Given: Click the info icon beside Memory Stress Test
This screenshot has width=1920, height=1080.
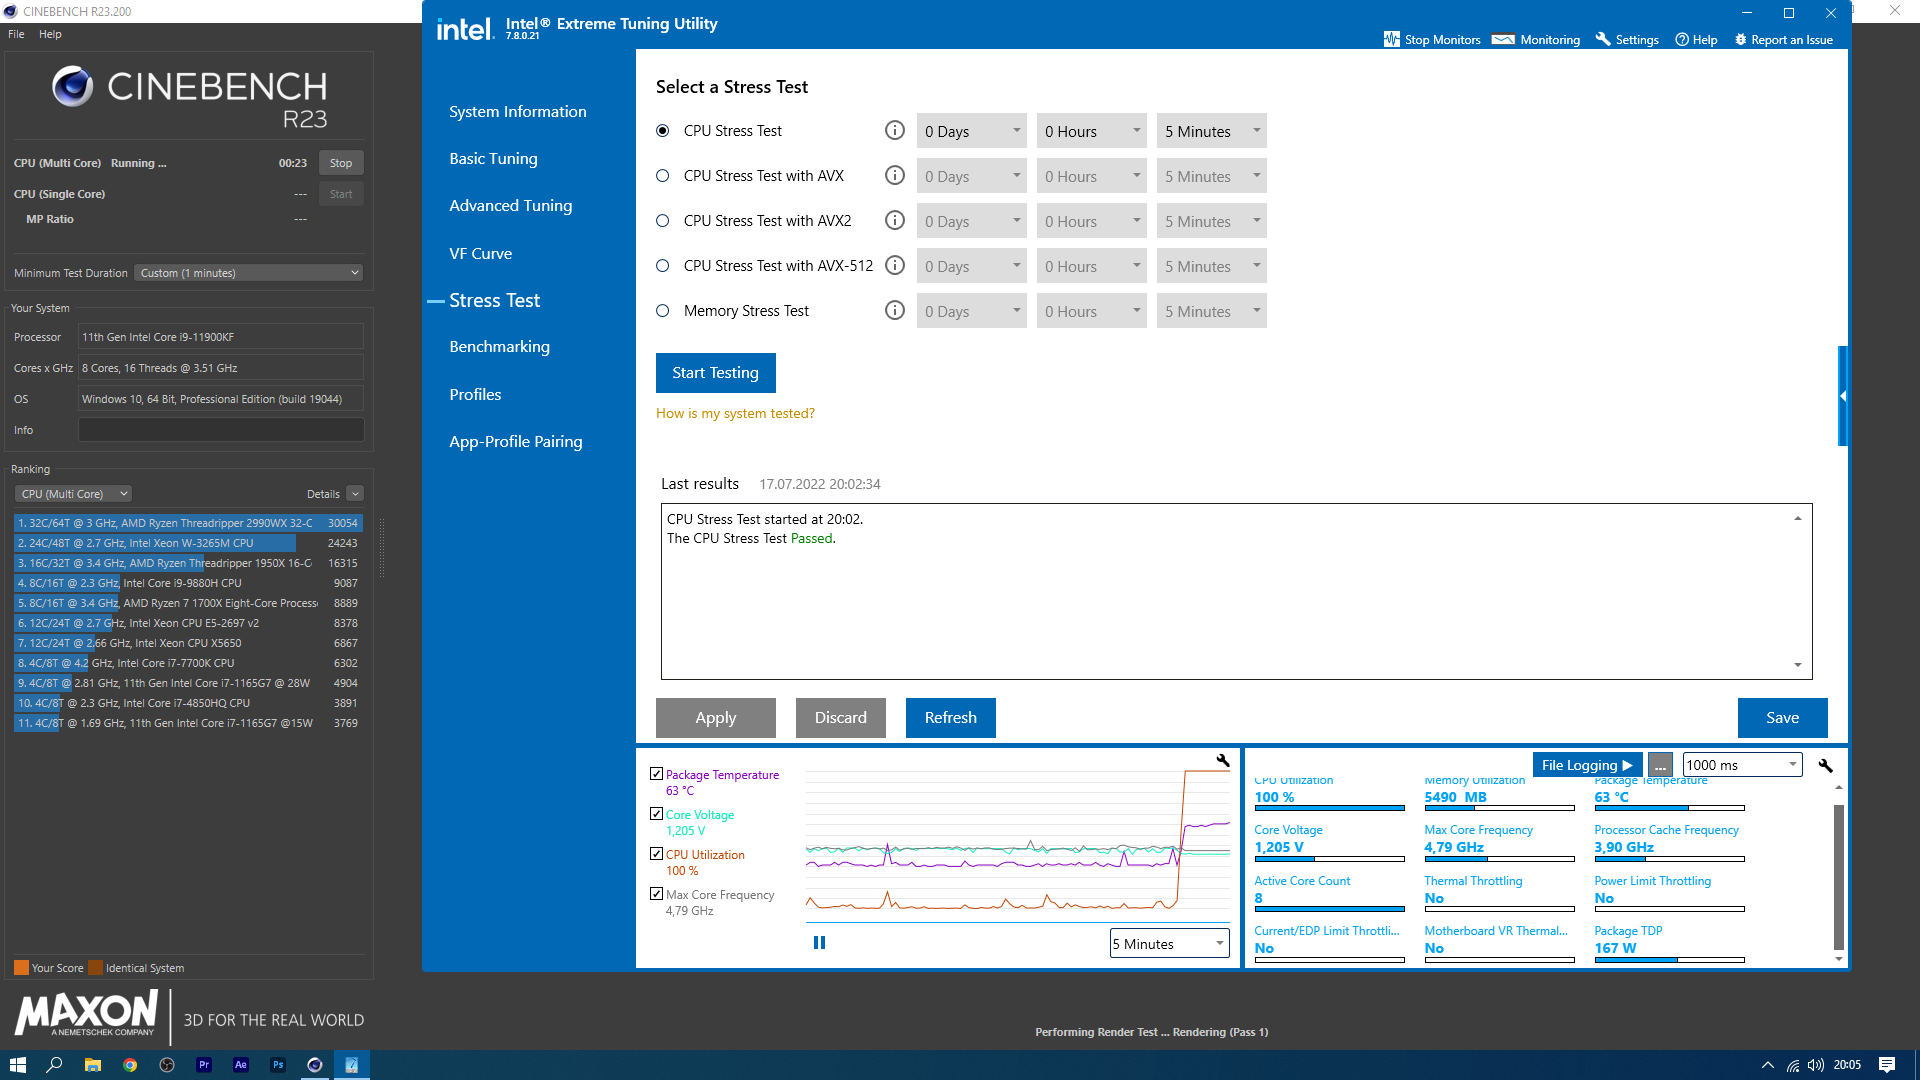Looking at the screenshot, I should (895, 311).
